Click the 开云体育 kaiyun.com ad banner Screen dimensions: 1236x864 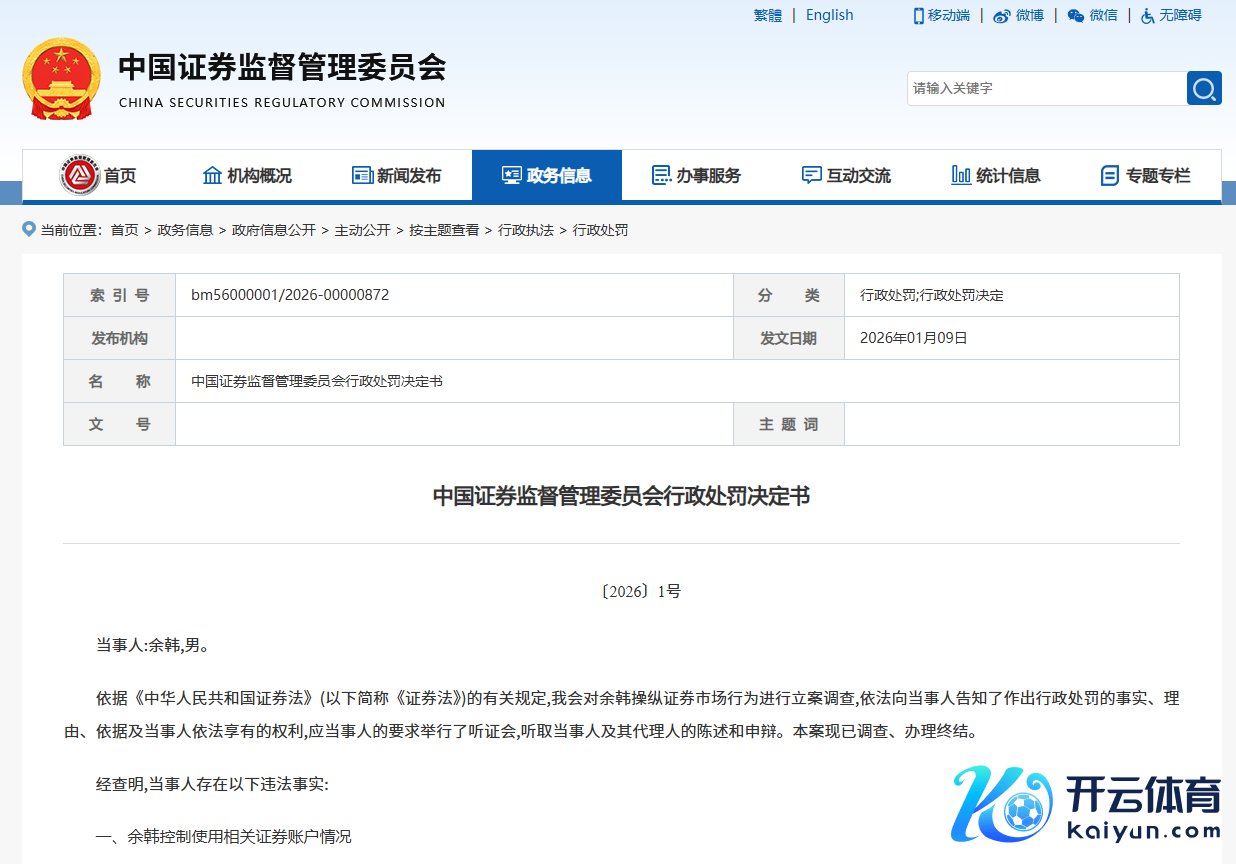[x=1087, y=806]
